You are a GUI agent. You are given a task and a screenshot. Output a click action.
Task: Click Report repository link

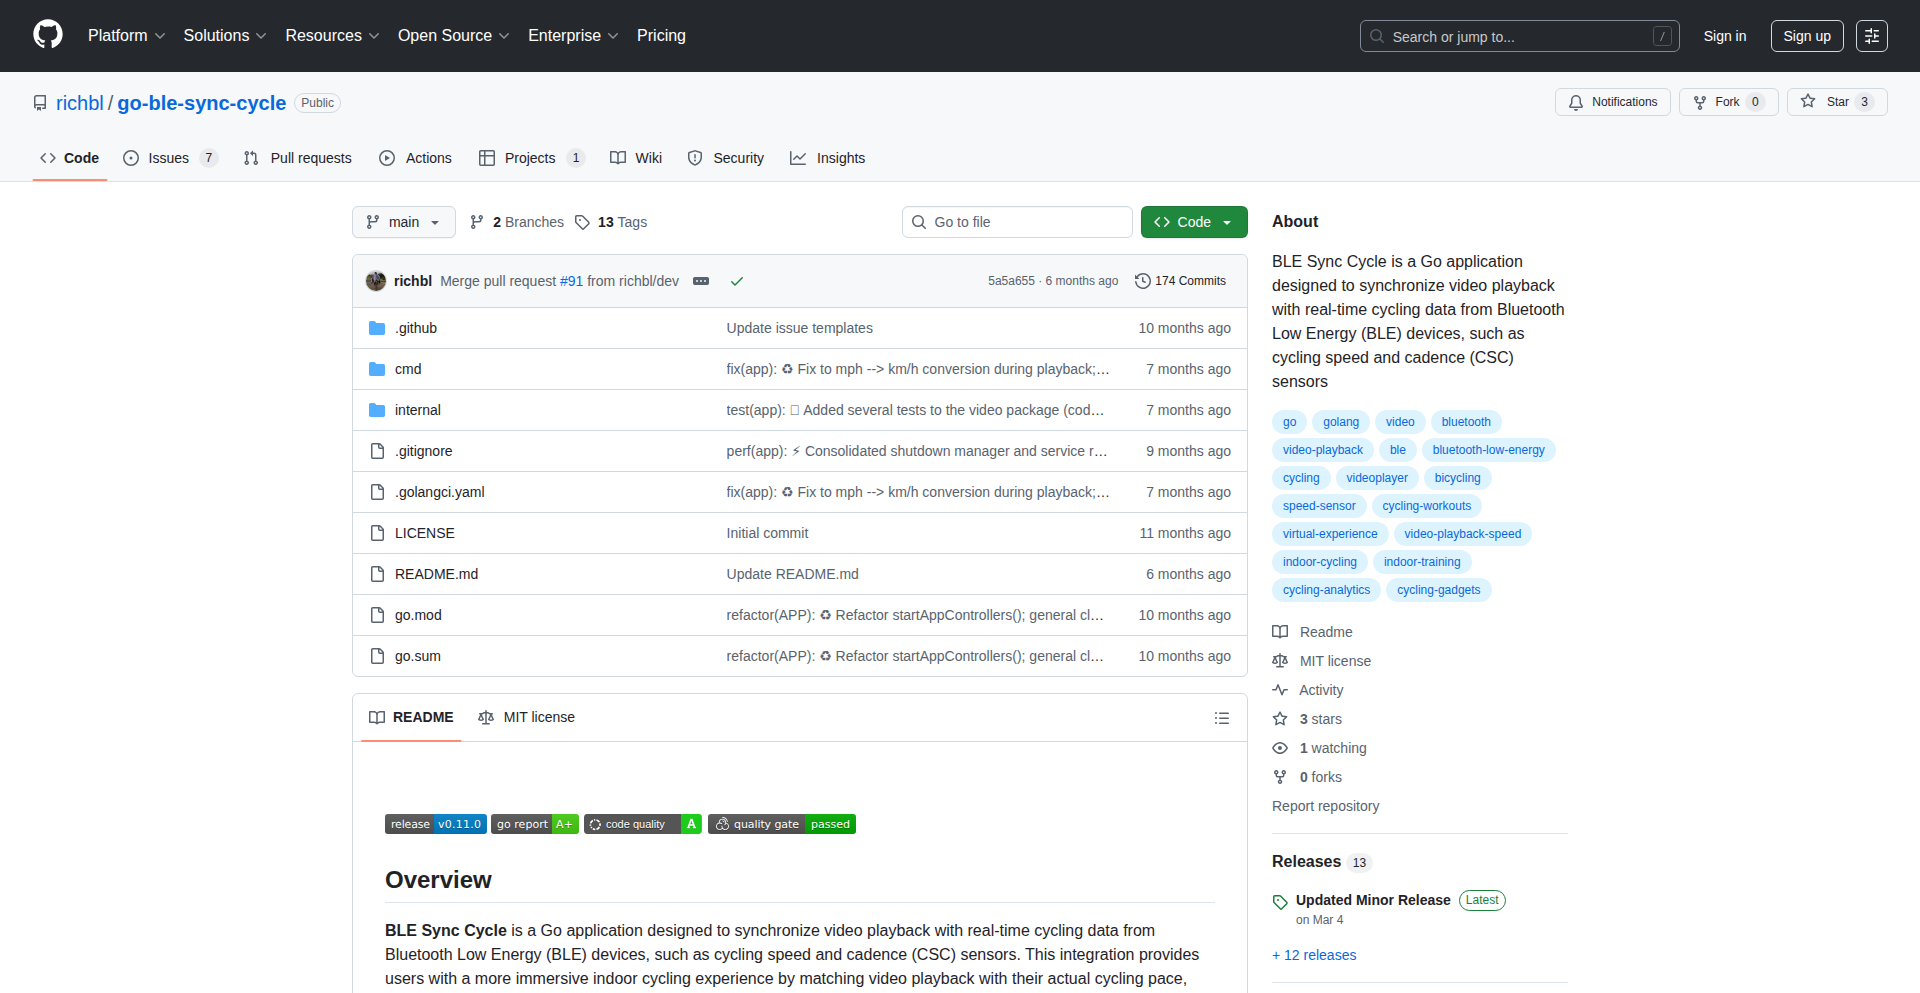click(x=1325, y=806)
